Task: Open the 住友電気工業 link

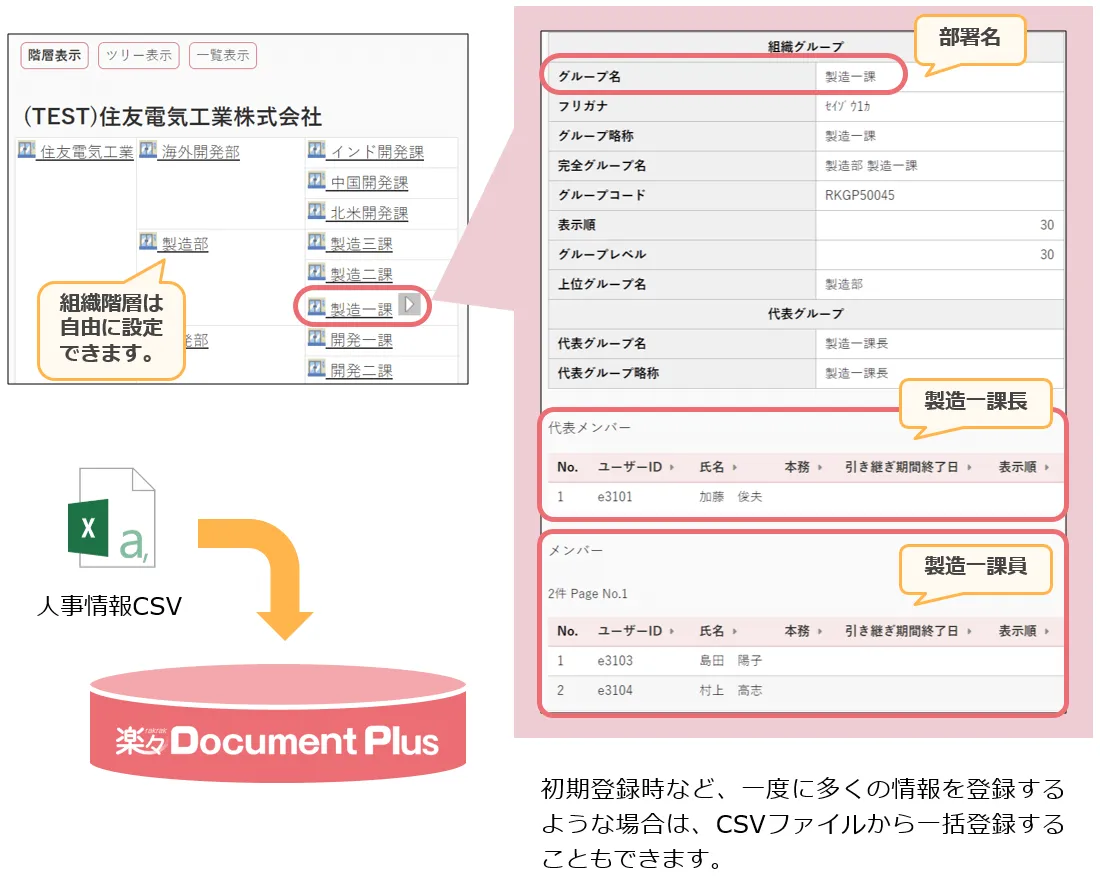Action: (86, 151)
